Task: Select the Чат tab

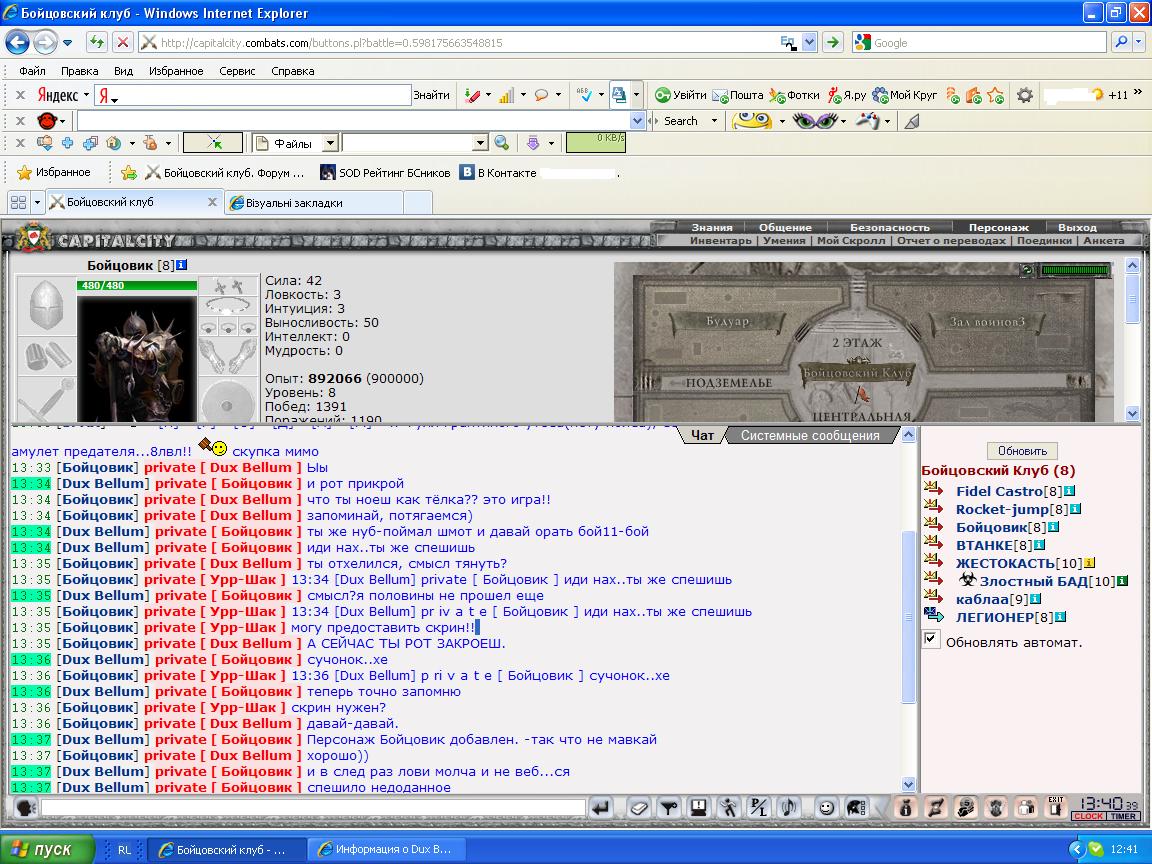Action: [702, 435]
